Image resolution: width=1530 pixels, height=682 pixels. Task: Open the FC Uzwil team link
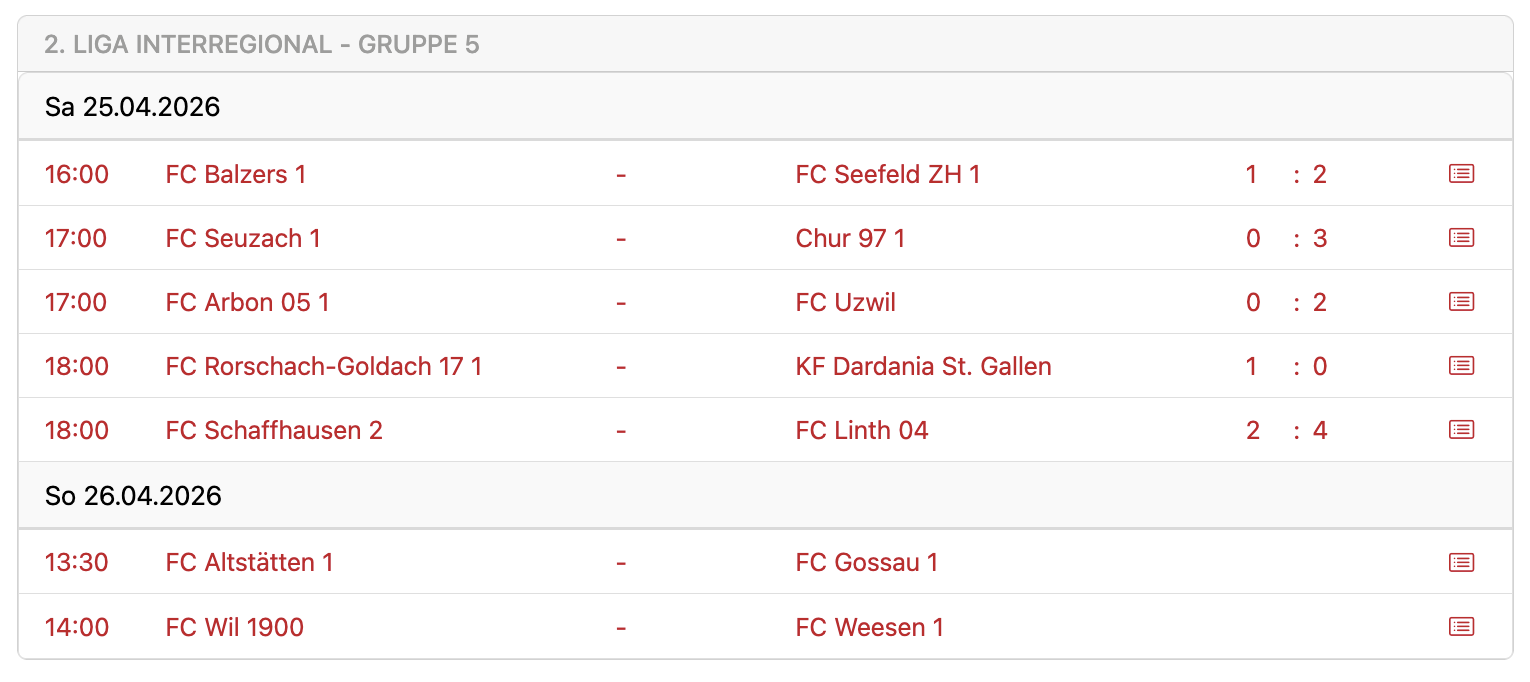tap(845, 303)
